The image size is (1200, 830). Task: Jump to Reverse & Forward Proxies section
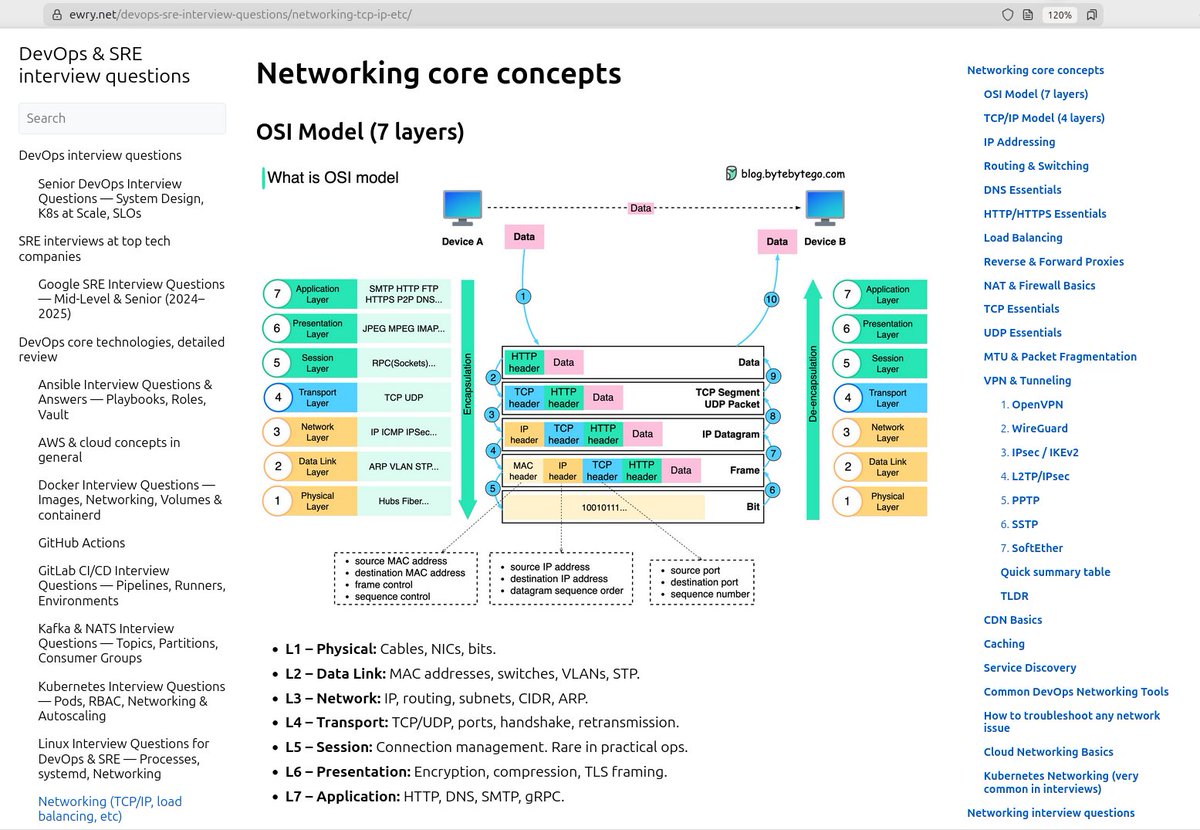coord(1053,262)
